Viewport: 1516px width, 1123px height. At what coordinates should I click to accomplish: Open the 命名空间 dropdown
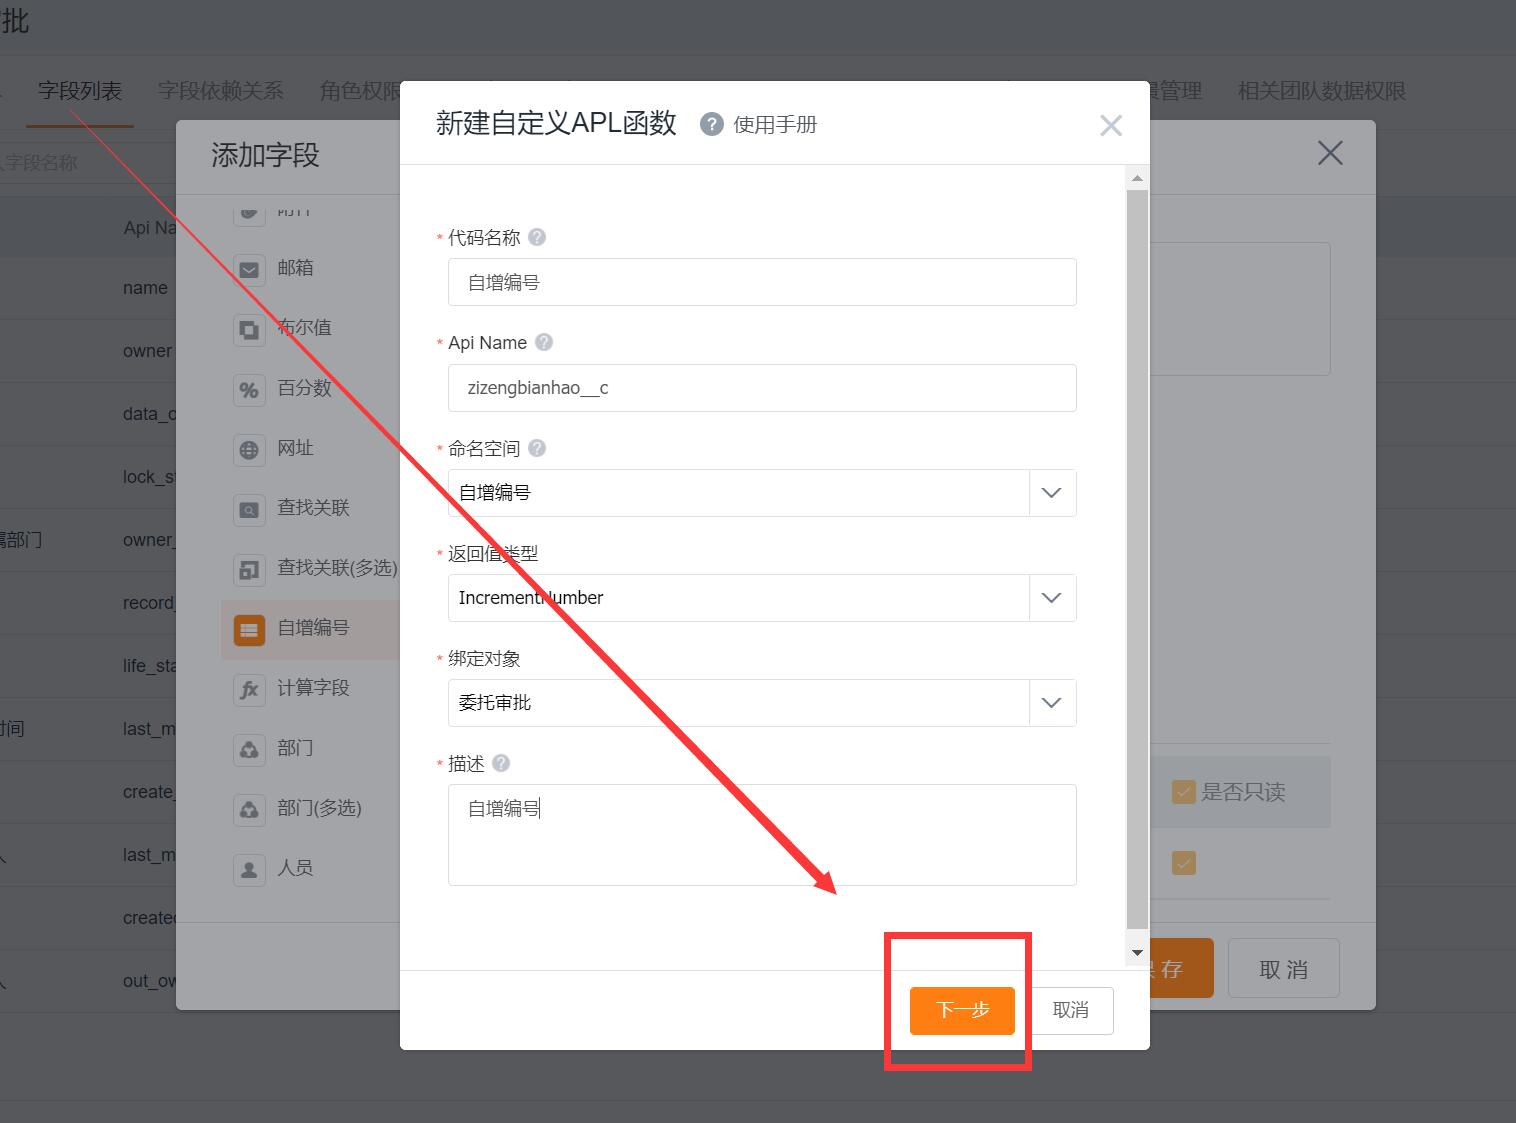tap(762, 493)
